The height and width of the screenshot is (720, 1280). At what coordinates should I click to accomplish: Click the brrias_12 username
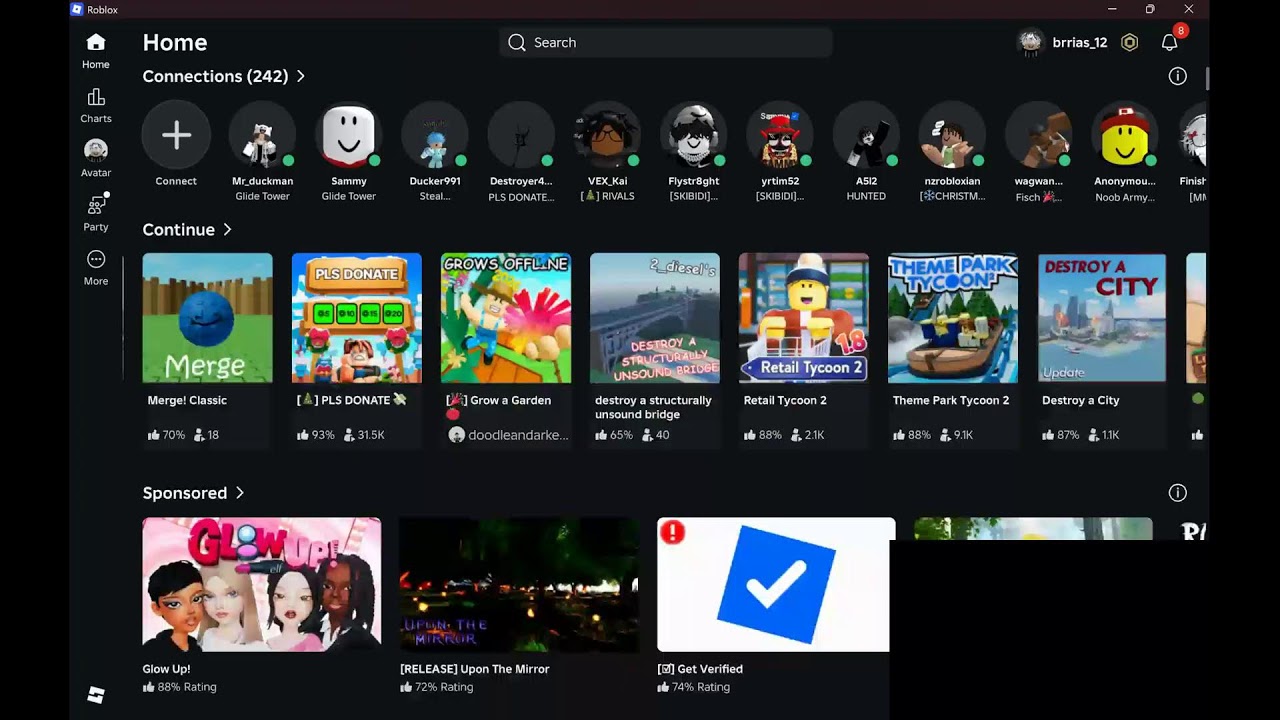[x=1080, y=43]
